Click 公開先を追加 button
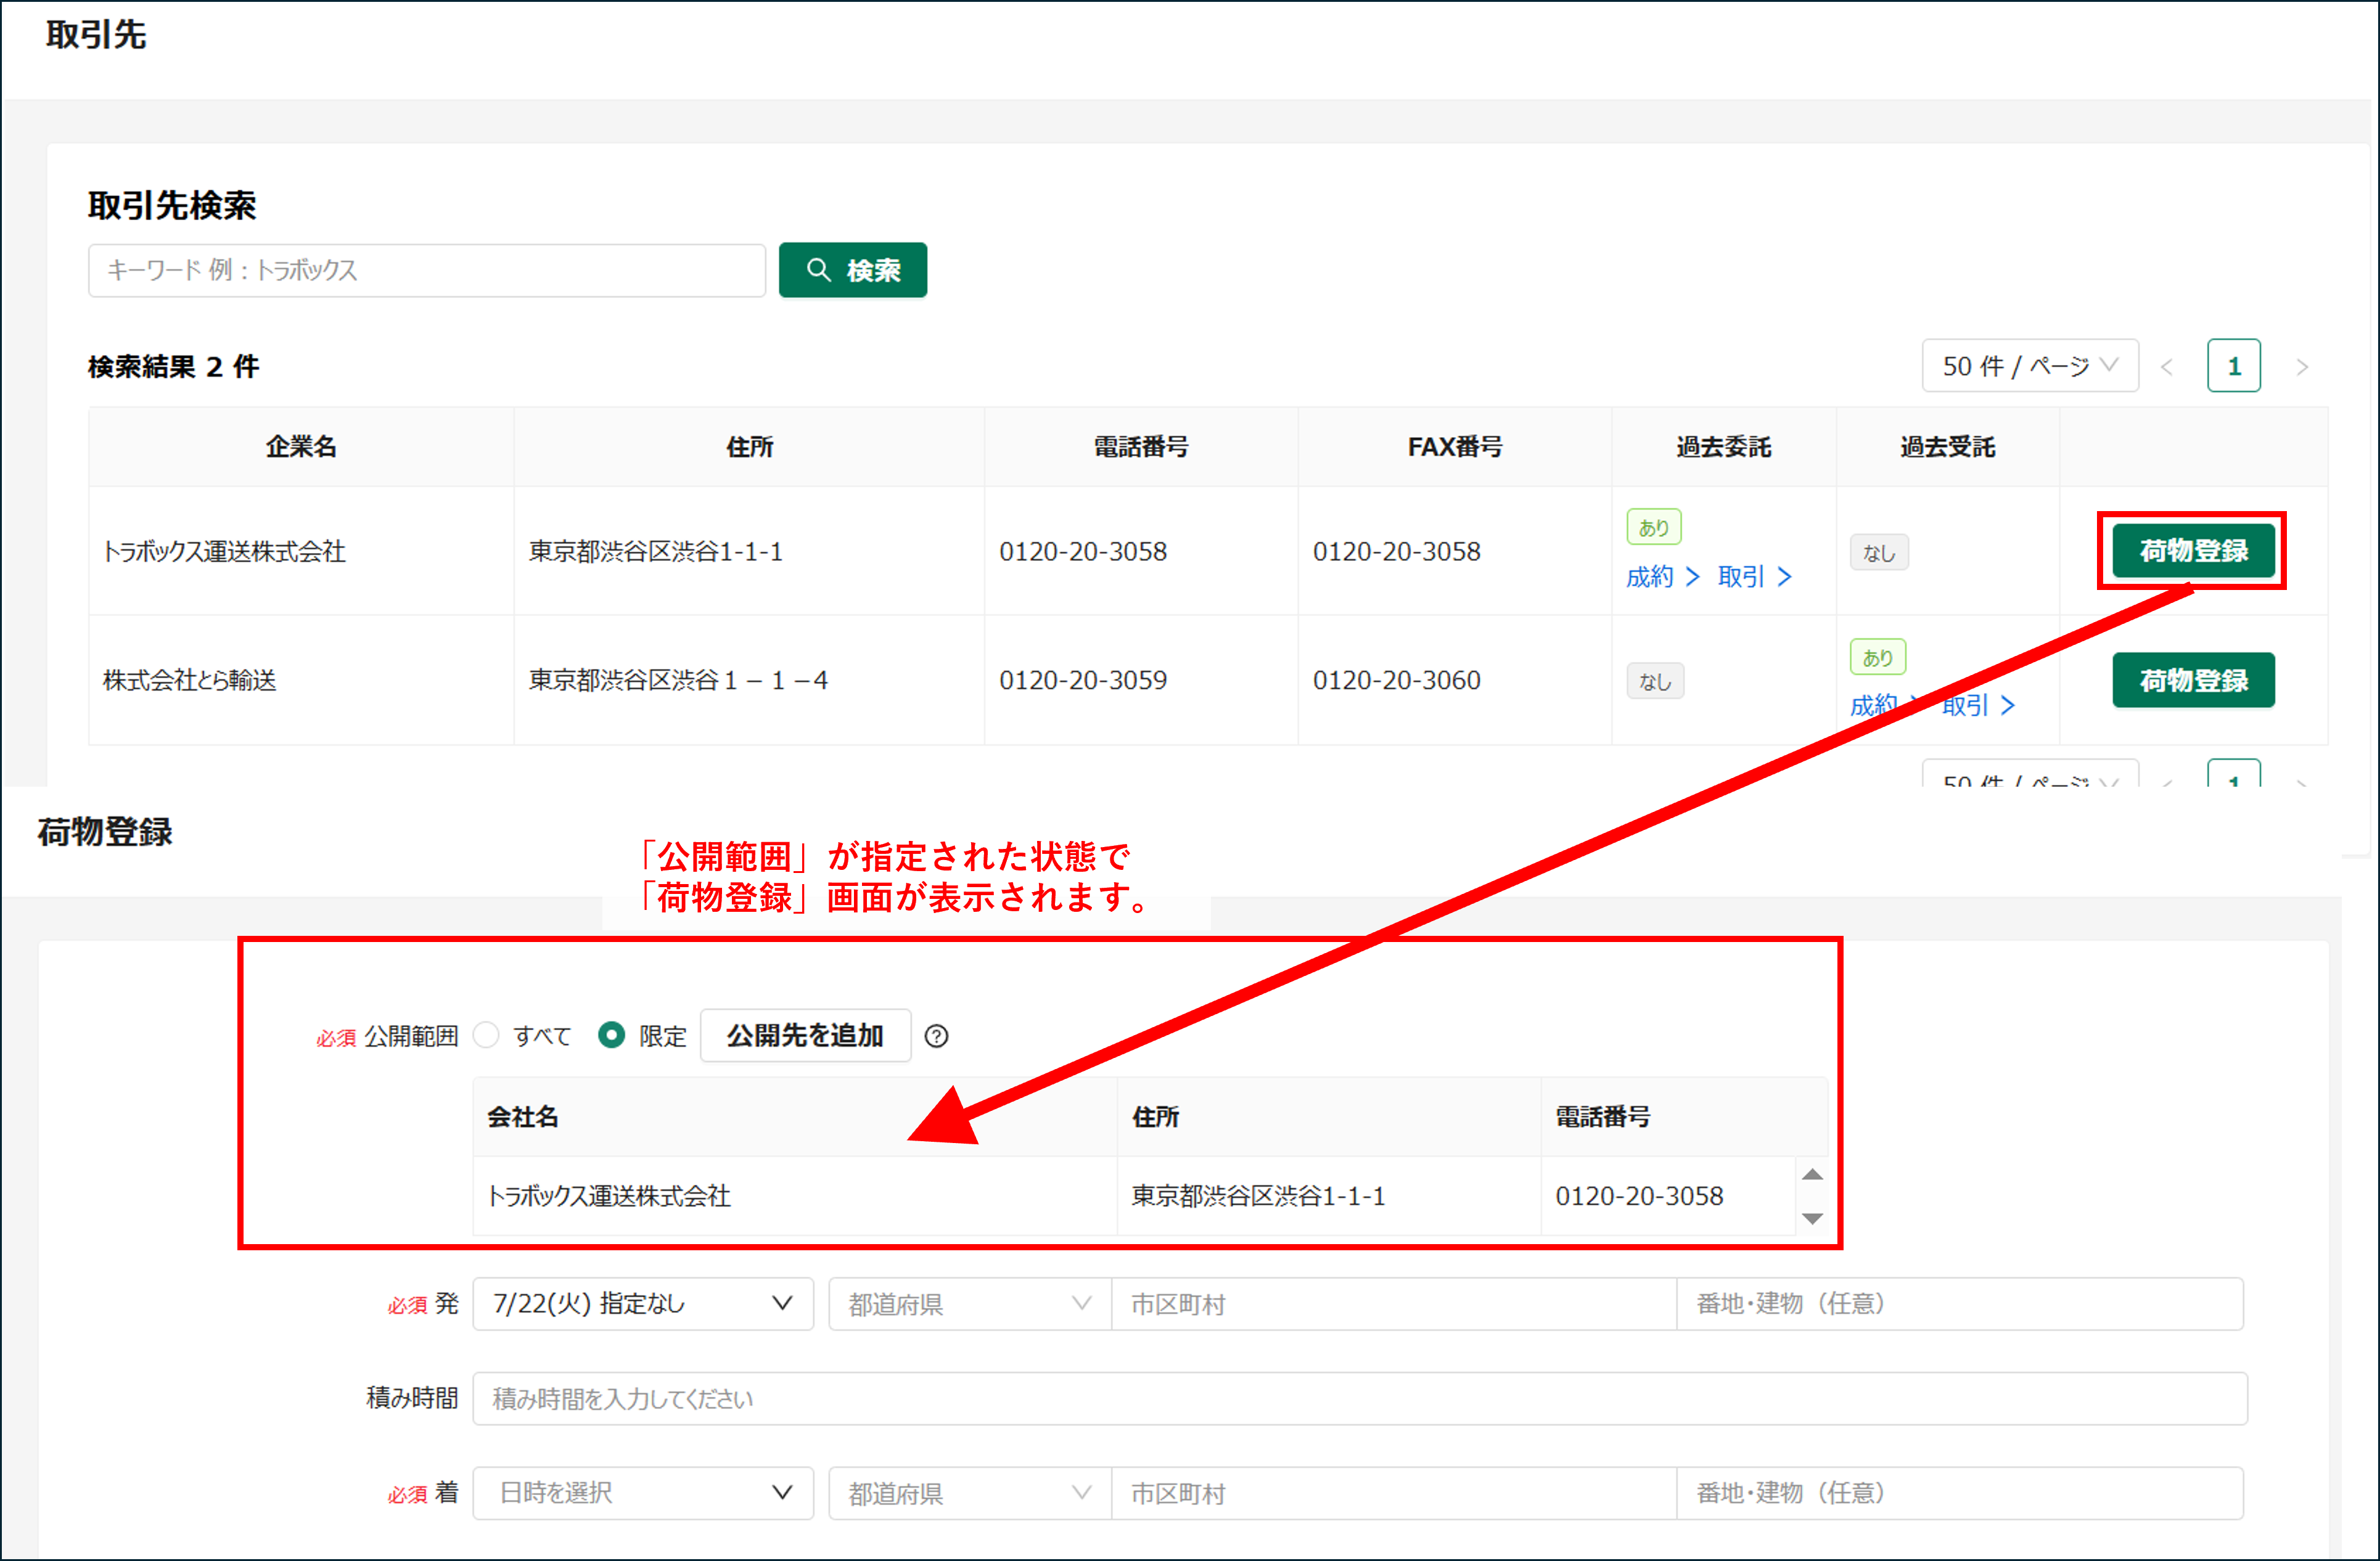2380x1561 pixels. pyautogui.click(x=805, y=1035)
